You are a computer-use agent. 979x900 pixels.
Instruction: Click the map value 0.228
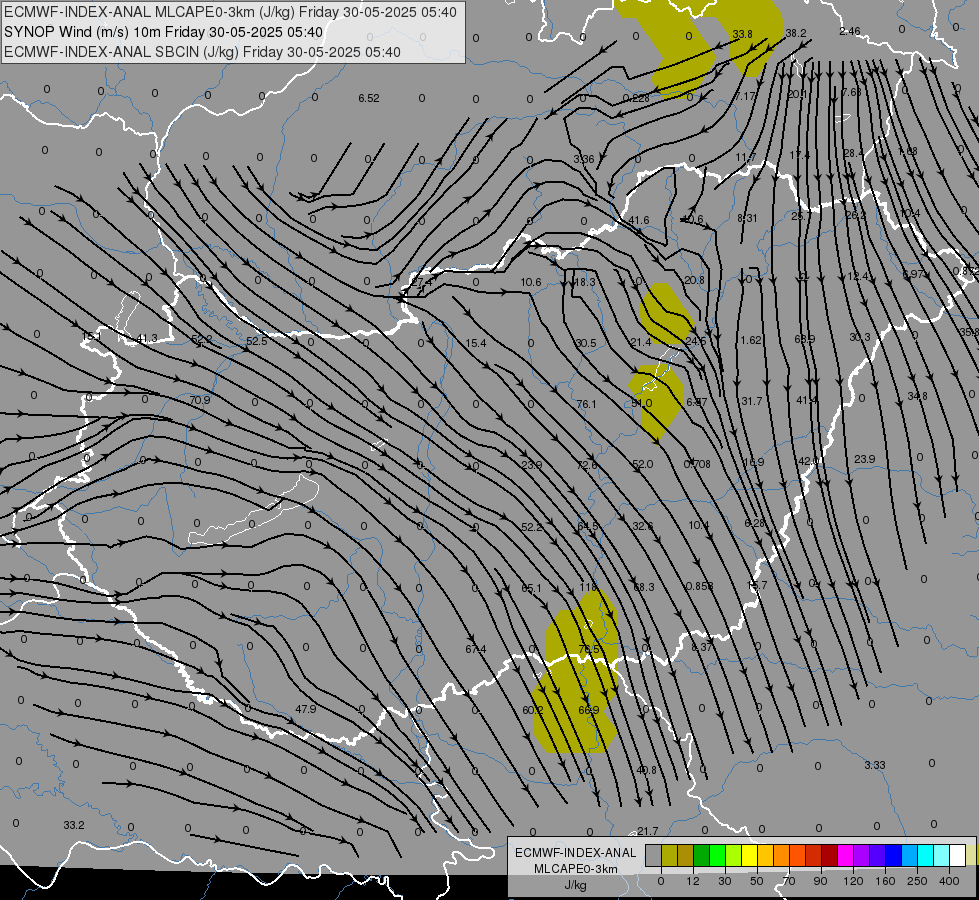pos(636,98)
